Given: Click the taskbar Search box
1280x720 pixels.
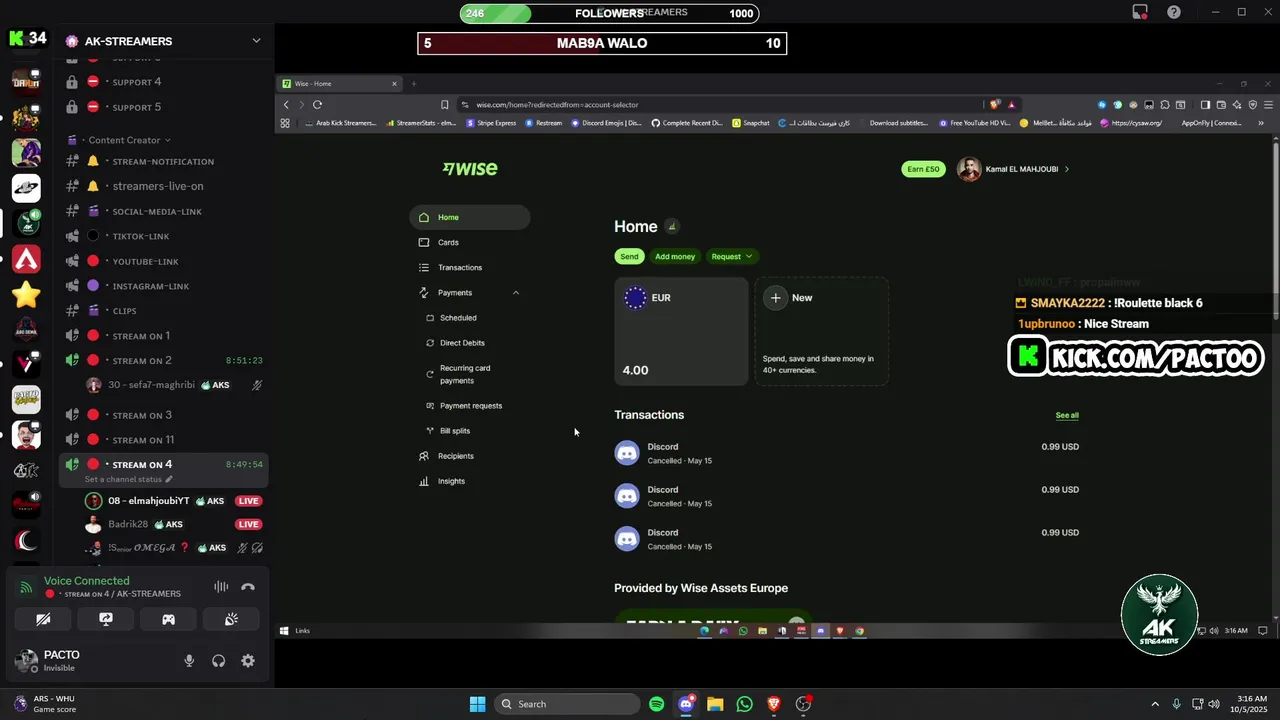Looking at the screenshot, I should click(567, 704).
